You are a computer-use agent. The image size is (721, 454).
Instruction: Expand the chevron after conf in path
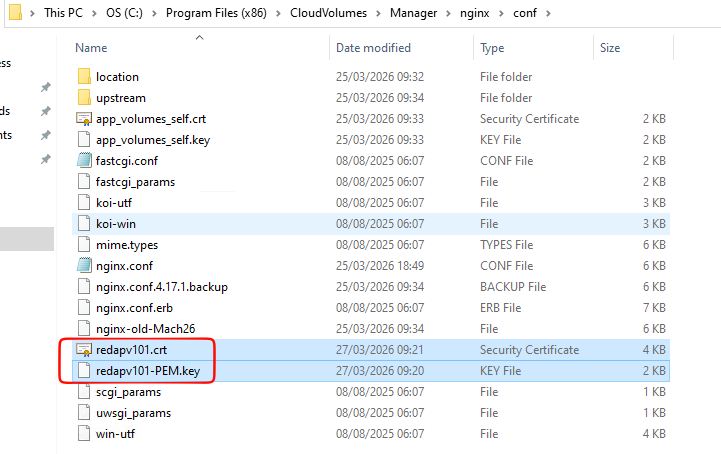point(548,13)
